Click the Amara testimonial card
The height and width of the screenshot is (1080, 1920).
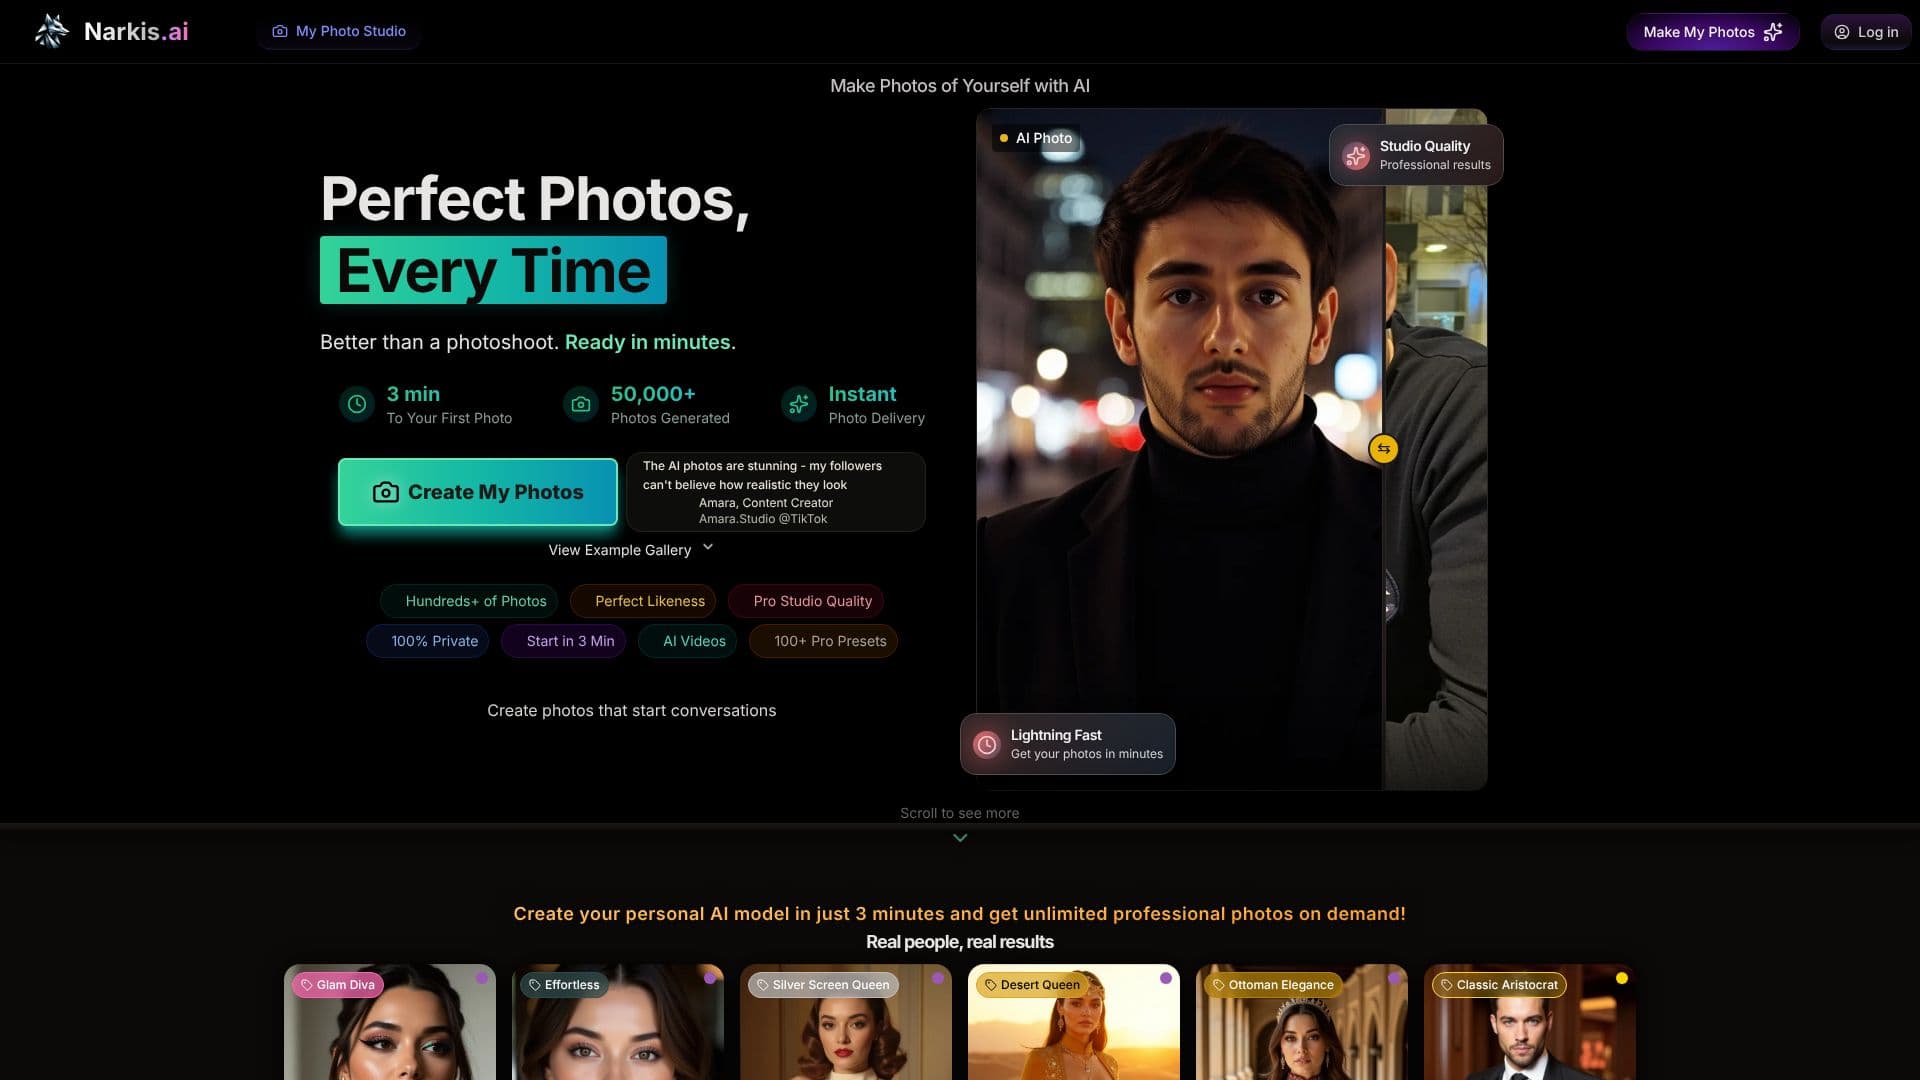click(x=776, y=492)
